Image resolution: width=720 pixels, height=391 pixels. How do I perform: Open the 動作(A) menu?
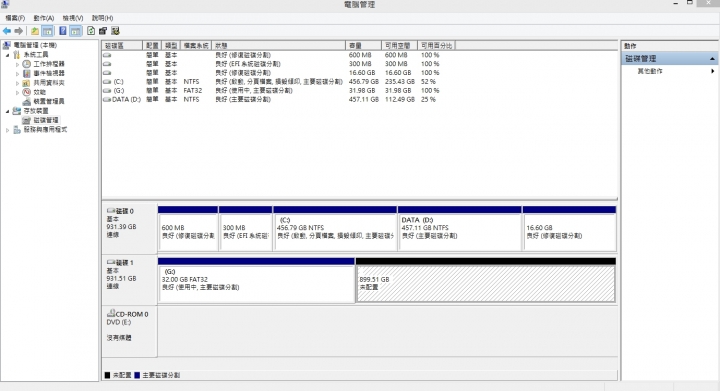44,18
